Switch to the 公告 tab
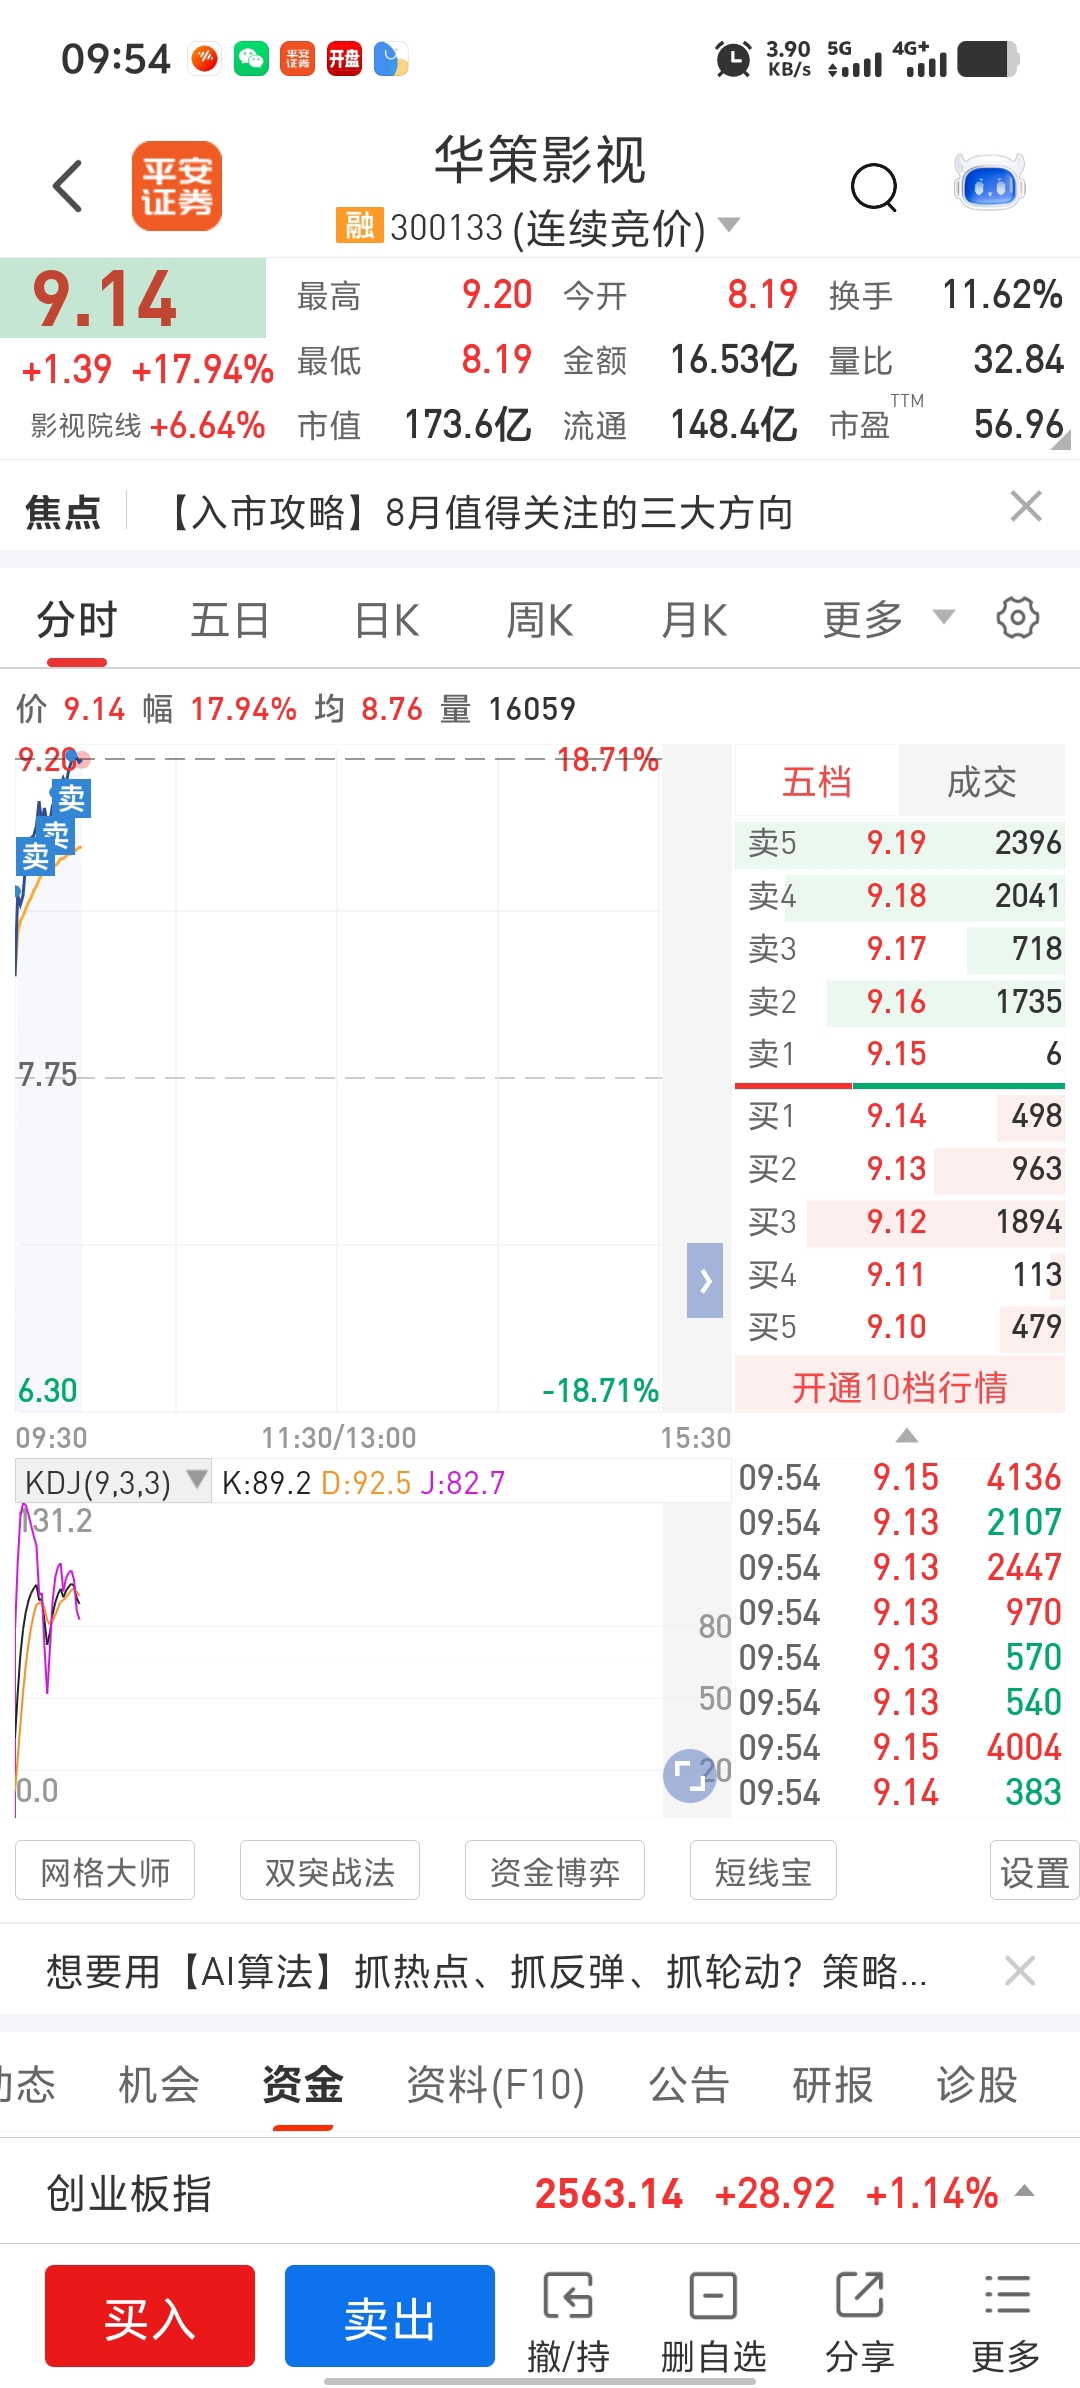The image size is (1080, 2388). point(689,2085)
